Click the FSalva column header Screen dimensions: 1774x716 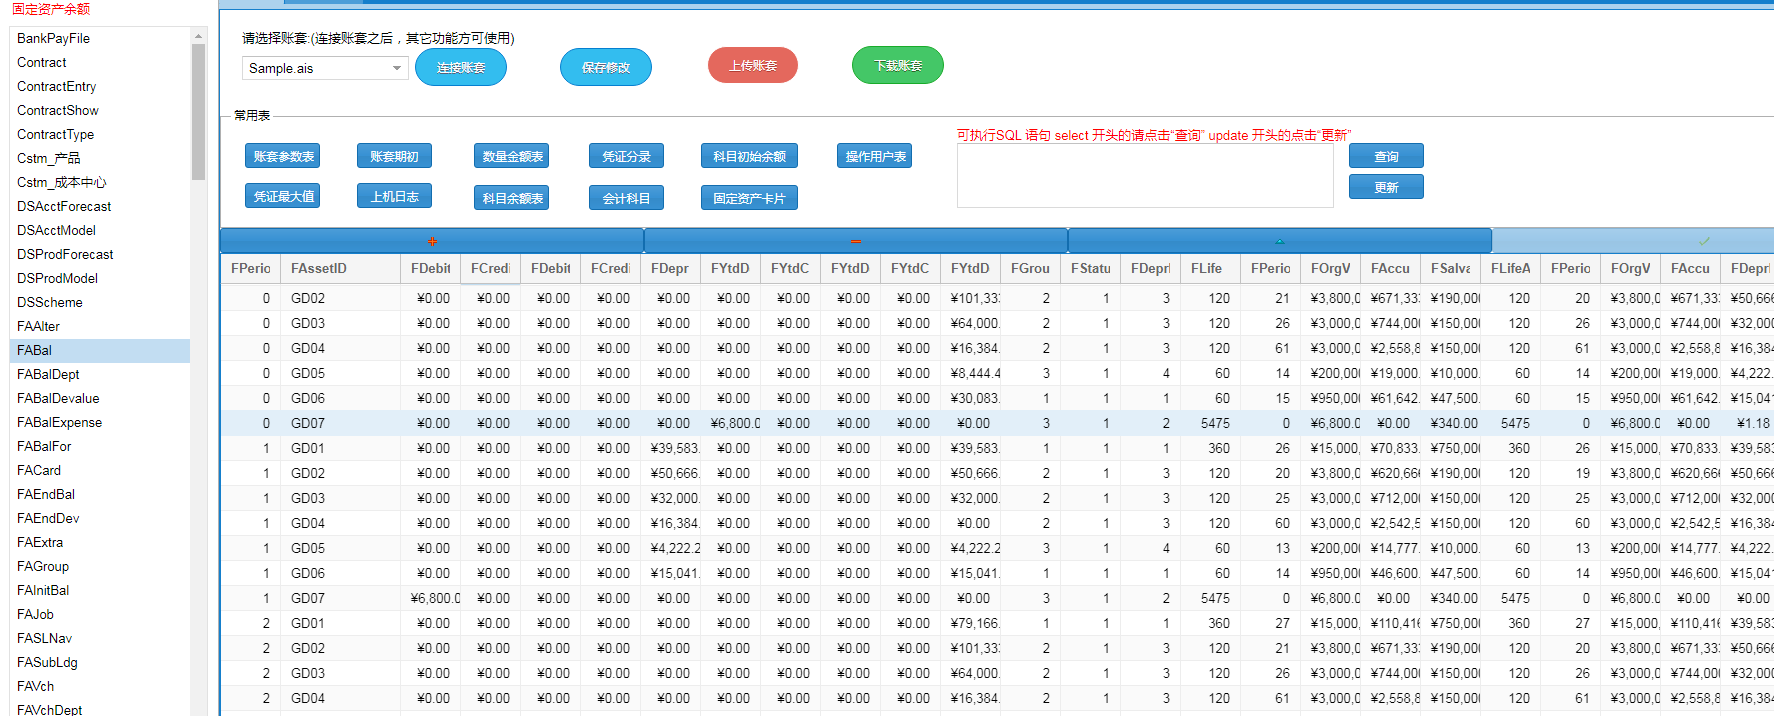click(x=1450, y=268)
